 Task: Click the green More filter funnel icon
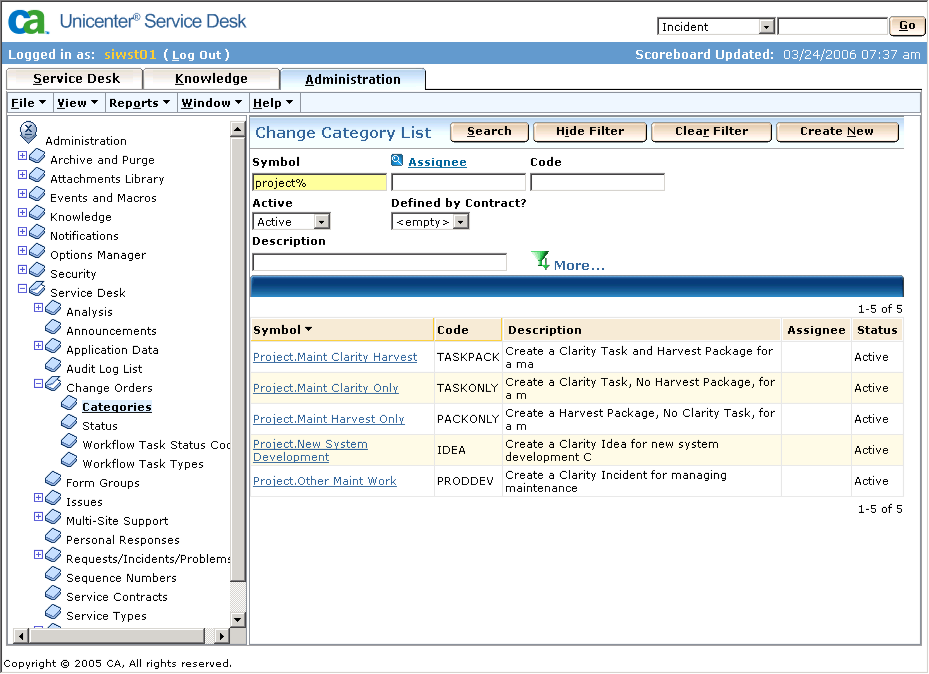(541, 262)
